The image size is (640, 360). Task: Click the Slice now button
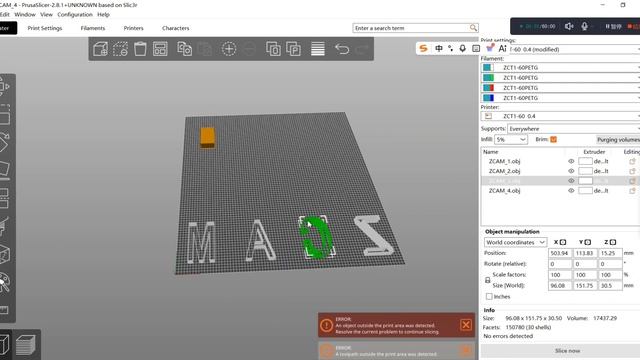(x=567, y=351)
